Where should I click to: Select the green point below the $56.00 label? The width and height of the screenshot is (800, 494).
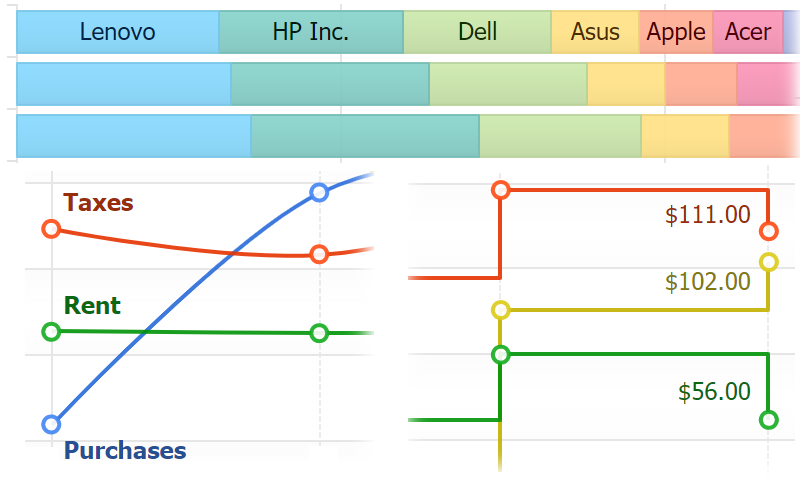769,419
